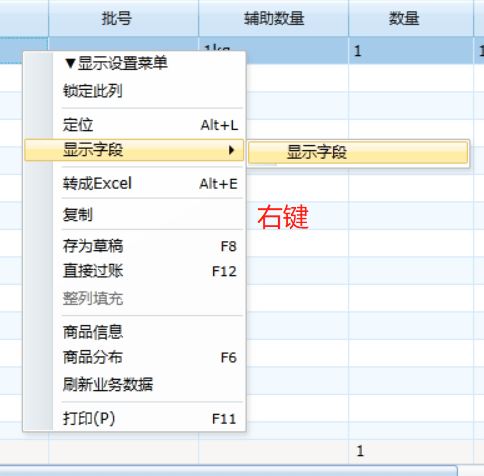Click 显示字段 in the flyout submenu
The image size is (484, 476).
click(358, 152)
